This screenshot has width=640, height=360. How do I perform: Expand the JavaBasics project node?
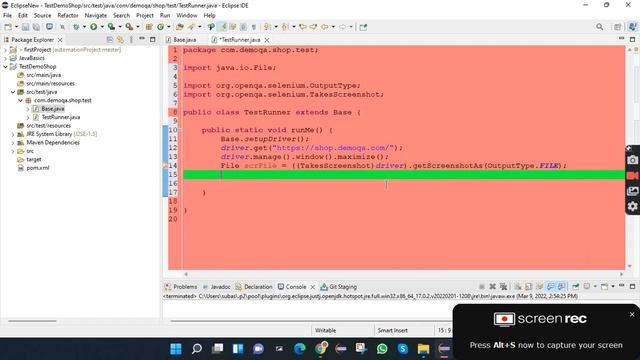pos(5,58)
